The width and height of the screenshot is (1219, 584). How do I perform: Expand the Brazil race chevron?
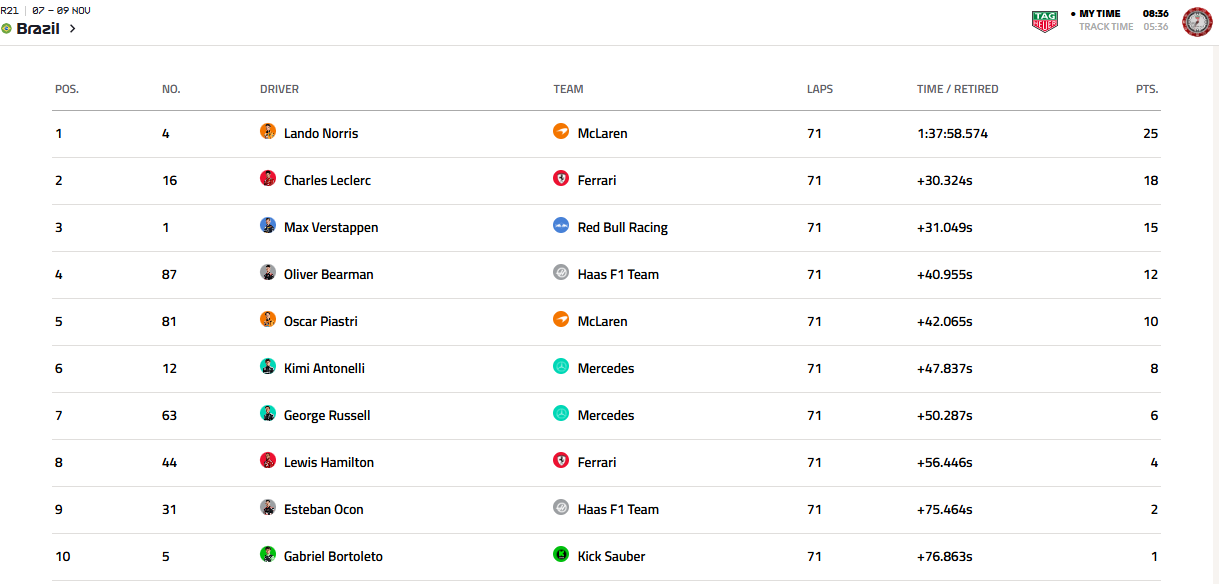73,29
